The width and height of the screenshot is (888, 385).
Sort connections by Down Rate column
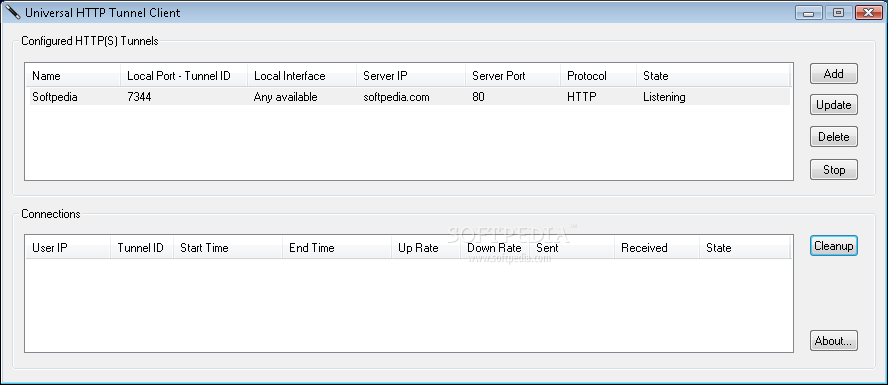coord(494,248)
